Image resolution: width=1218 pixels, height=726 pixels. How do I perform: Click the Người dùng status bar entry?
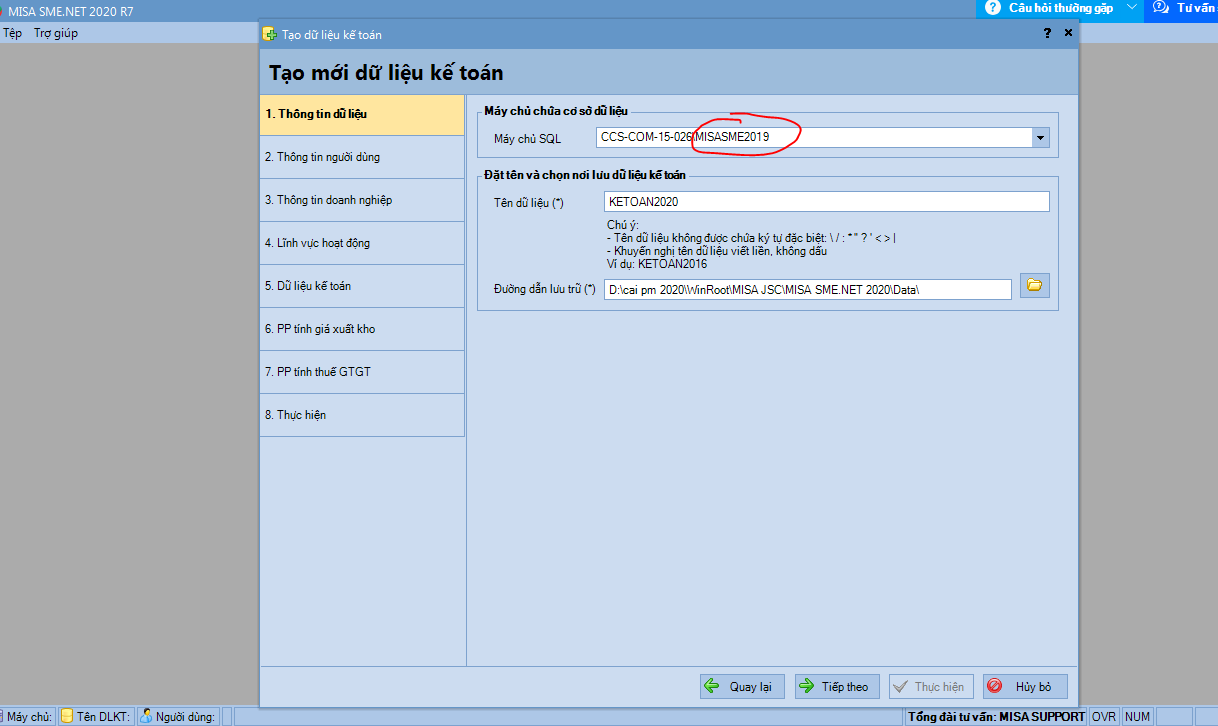pyautogui.click(x=177, y=716)
